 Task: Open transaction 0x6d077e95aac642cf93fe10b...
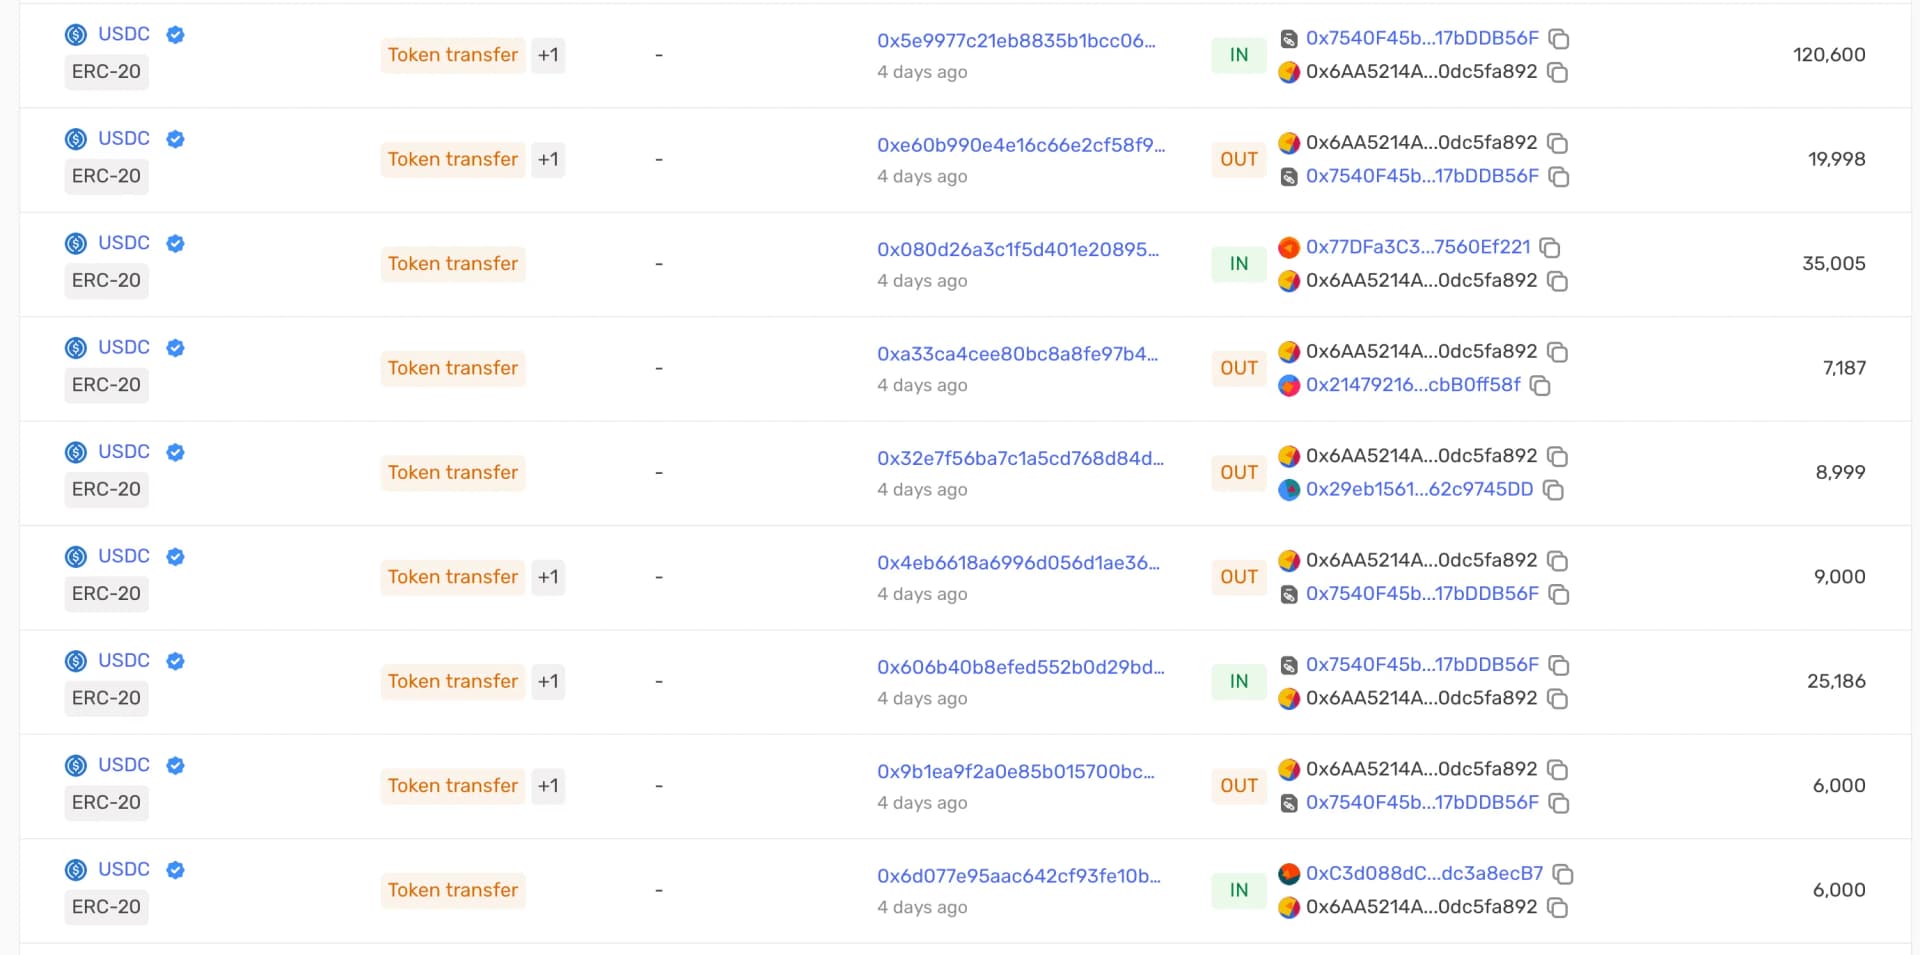1018,875
